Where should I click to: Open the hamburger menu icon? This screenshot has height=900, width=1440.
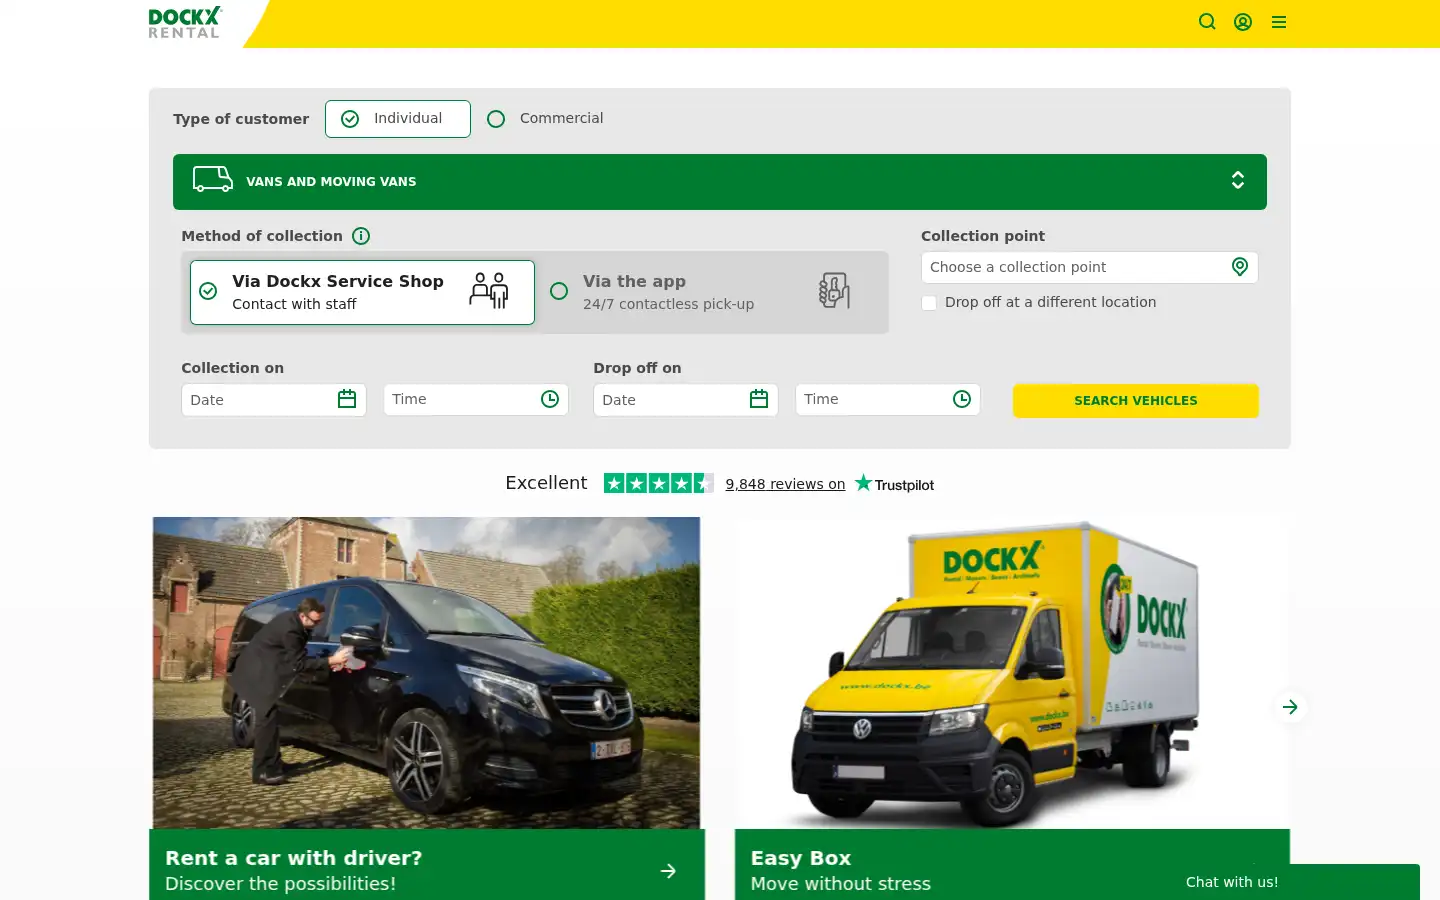(1279, 22)
